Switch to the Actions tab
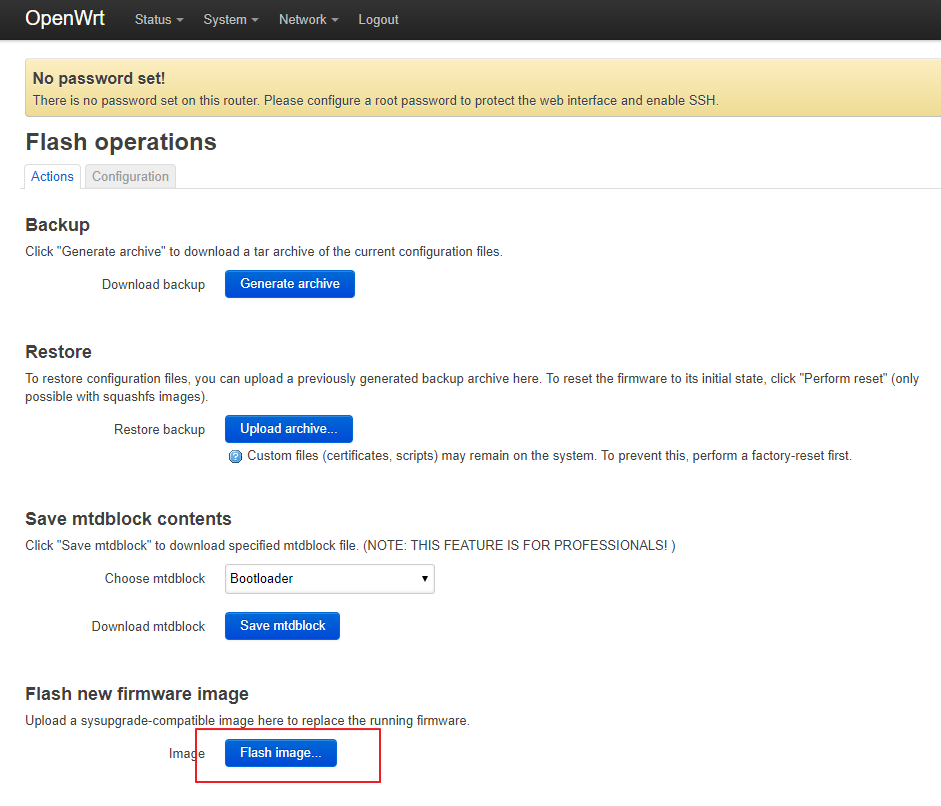 (52, 177)
